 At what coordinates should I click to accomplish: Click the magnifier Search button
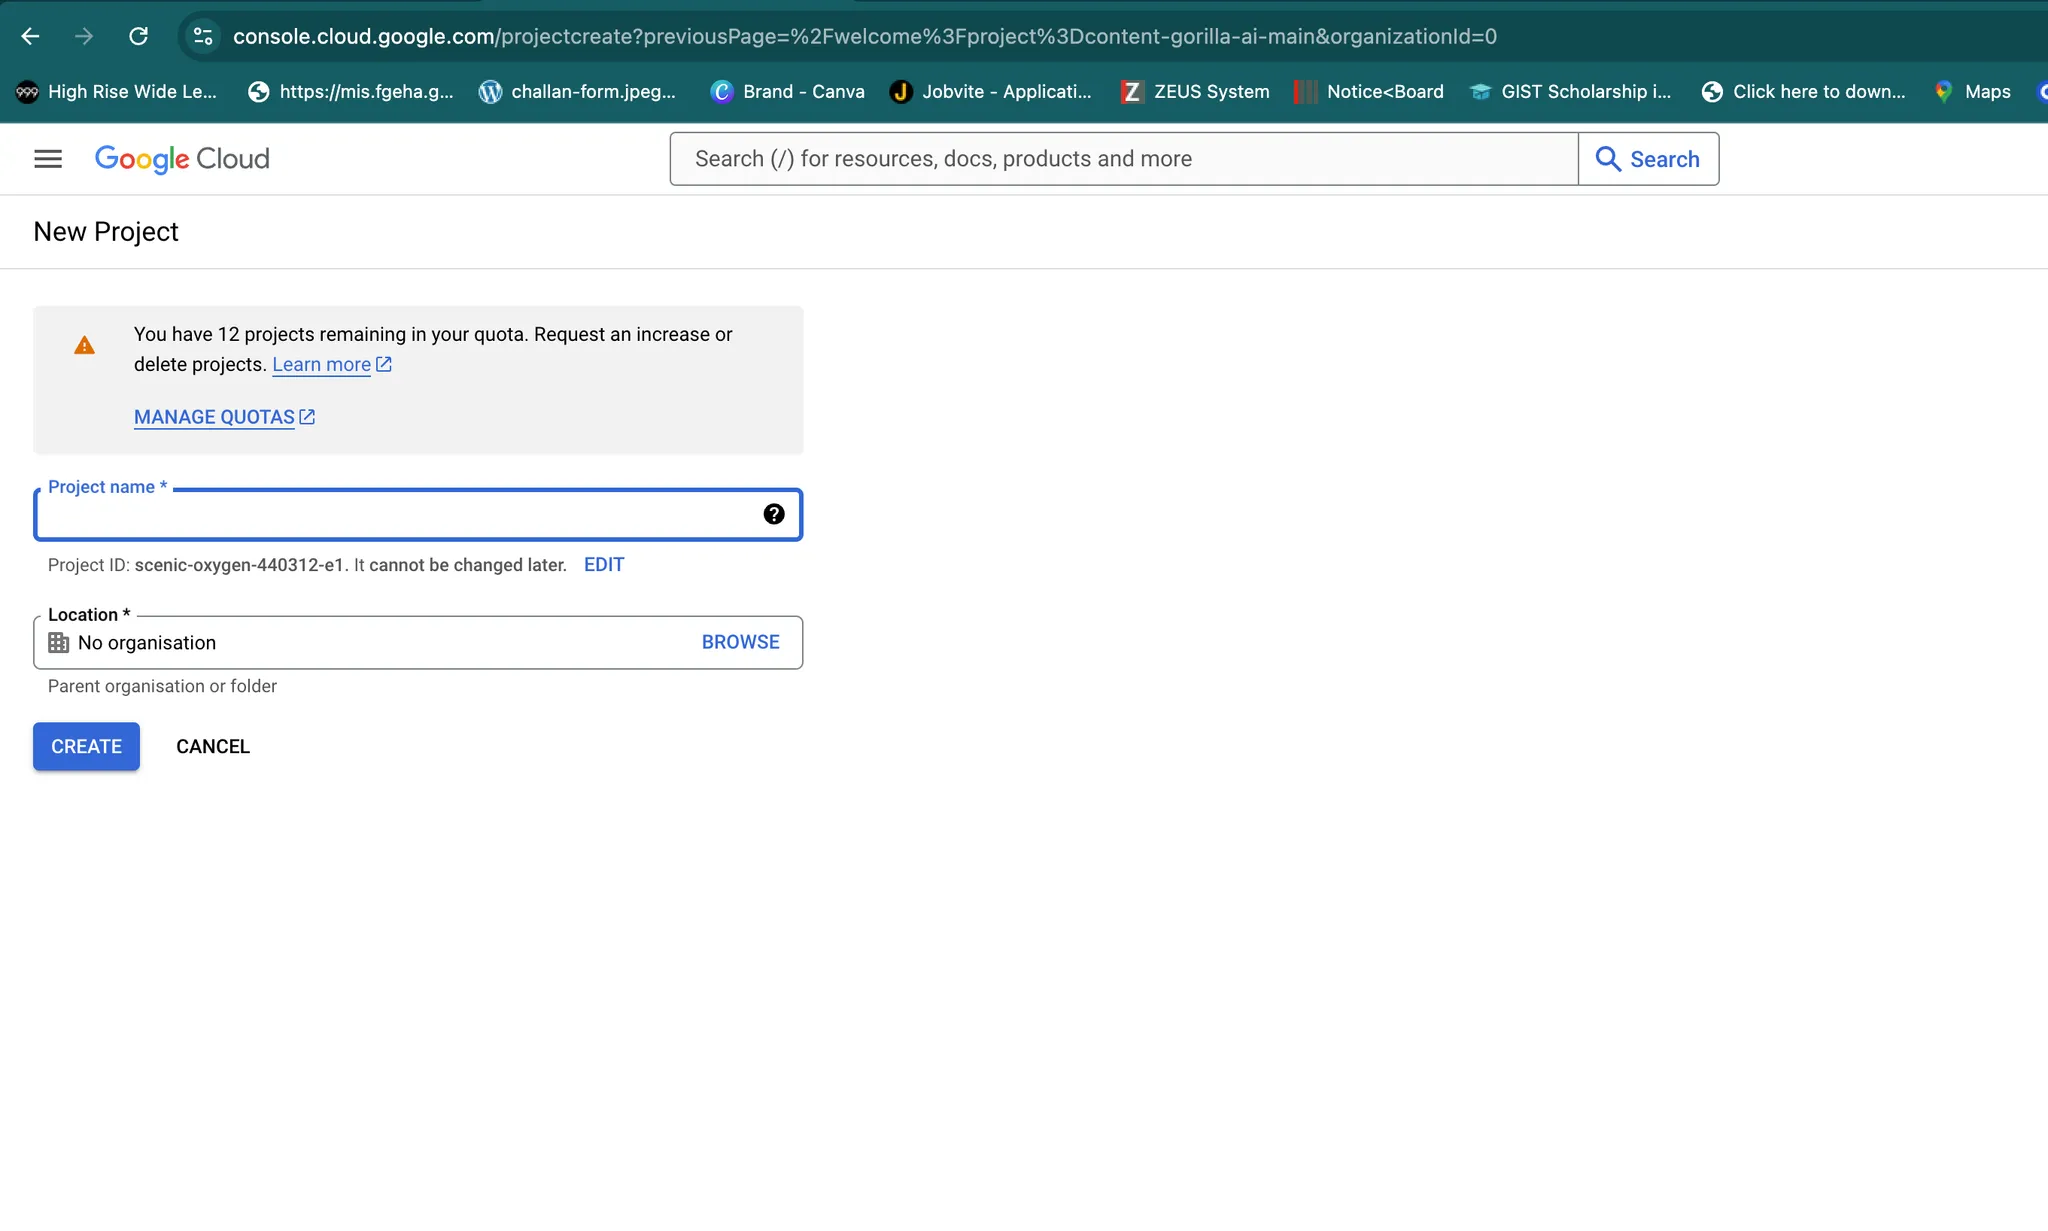(x=1648, y=159)
